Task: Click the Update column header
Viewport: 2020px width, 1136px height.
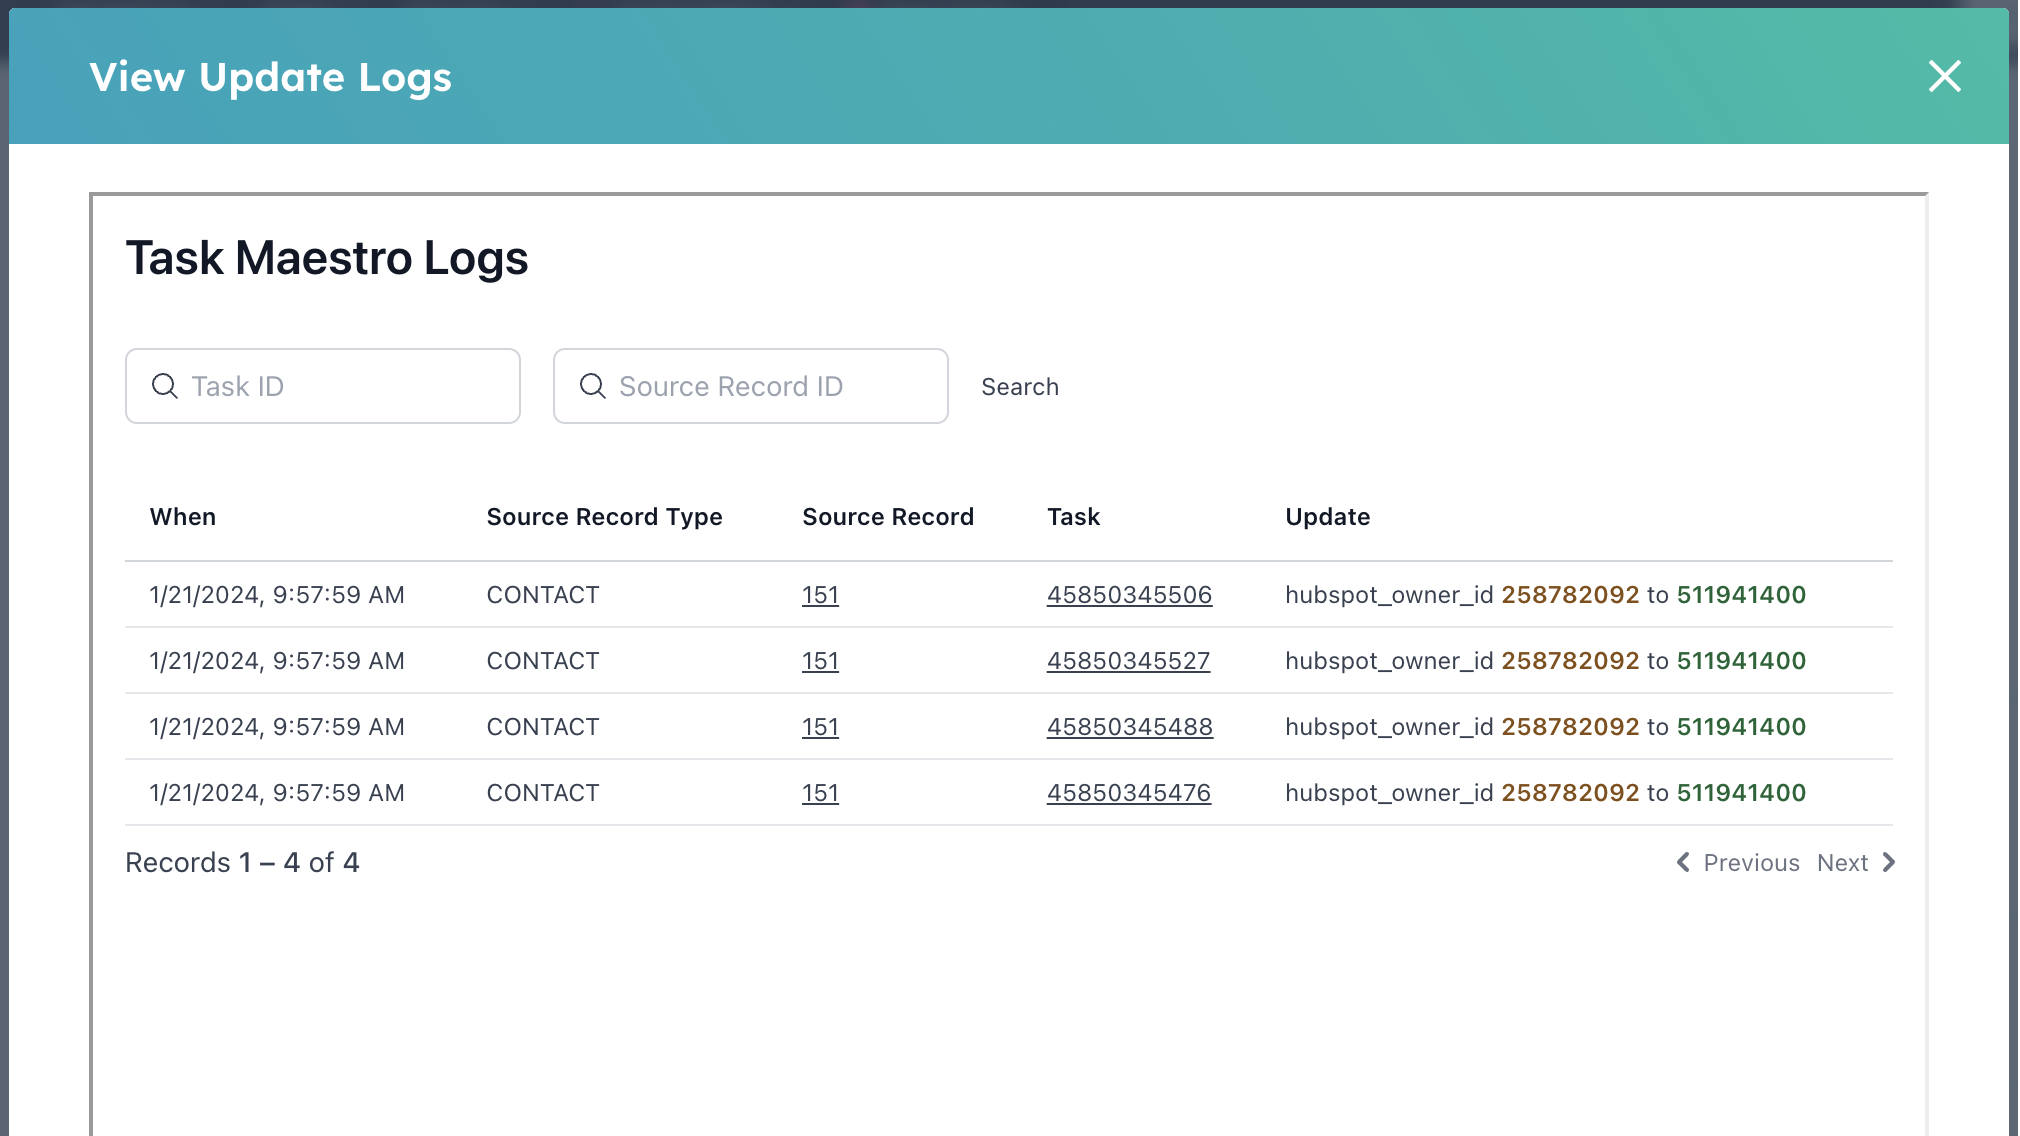Action: click(x=1328, y=516)
